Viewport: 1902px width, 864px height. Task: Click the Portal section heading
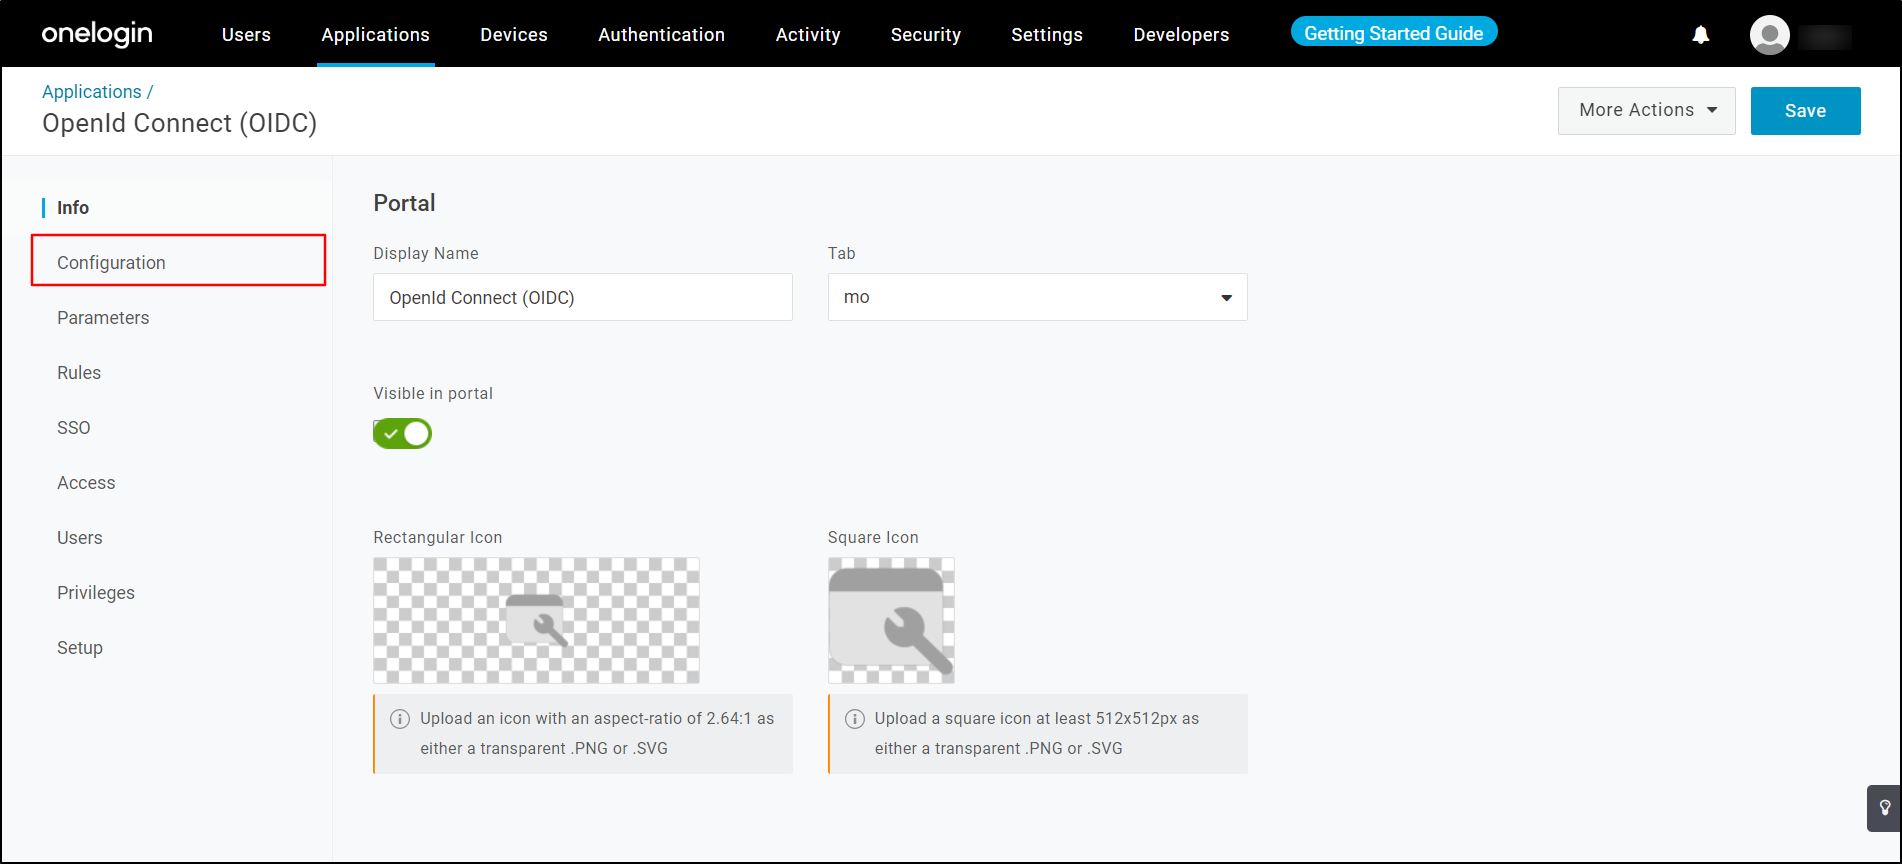click(x=404, y=203)
